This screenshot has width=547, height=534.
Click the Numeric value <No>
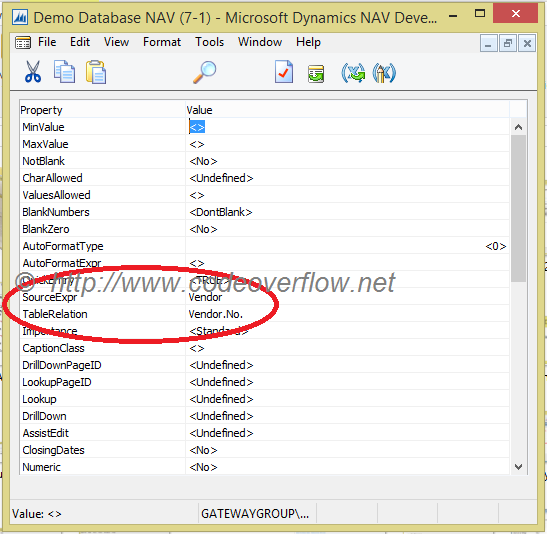[203, 467]
